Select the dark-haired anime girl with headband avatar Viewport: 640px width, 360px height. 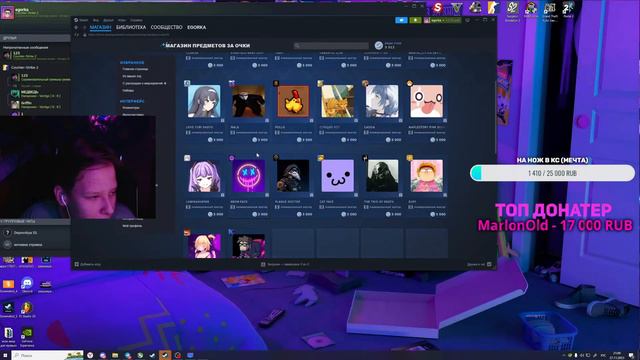point(204,101)
